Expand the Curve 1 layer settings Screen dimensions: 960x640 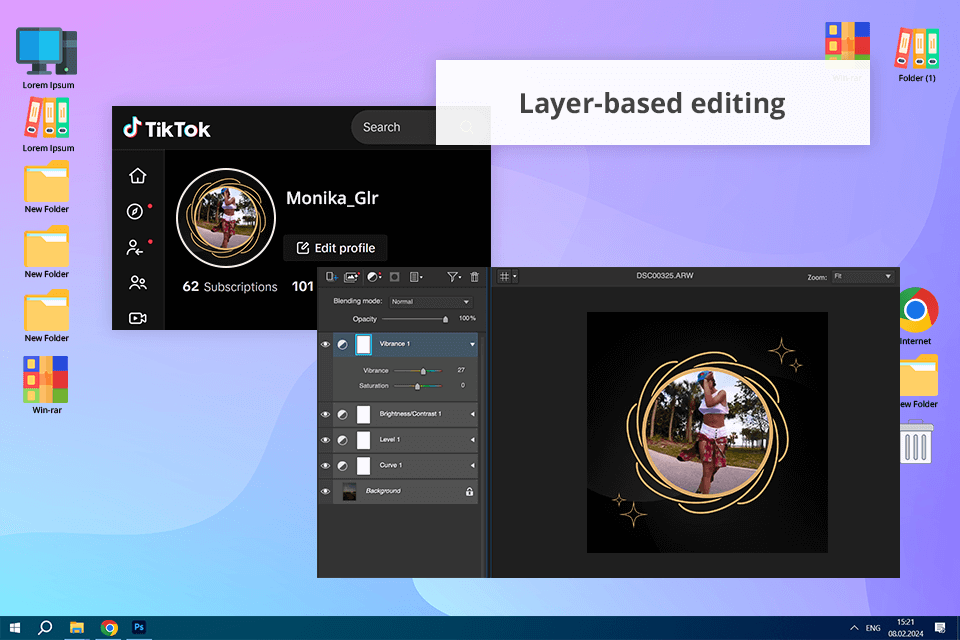coord(472,466)
